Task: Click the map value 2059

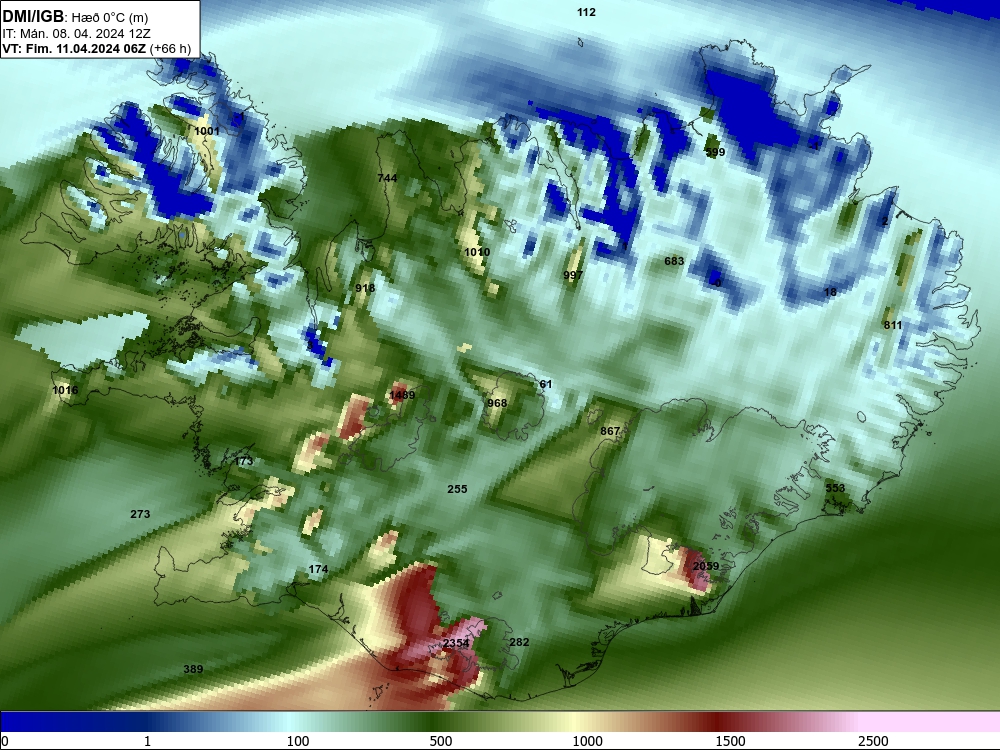Action: 705,566
